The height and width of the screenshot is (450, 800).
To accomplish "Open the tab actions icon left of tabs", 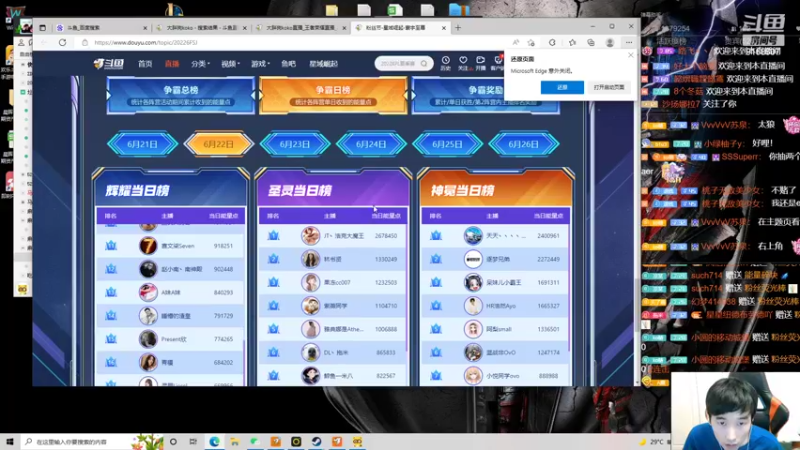I will tap(42, 28).
